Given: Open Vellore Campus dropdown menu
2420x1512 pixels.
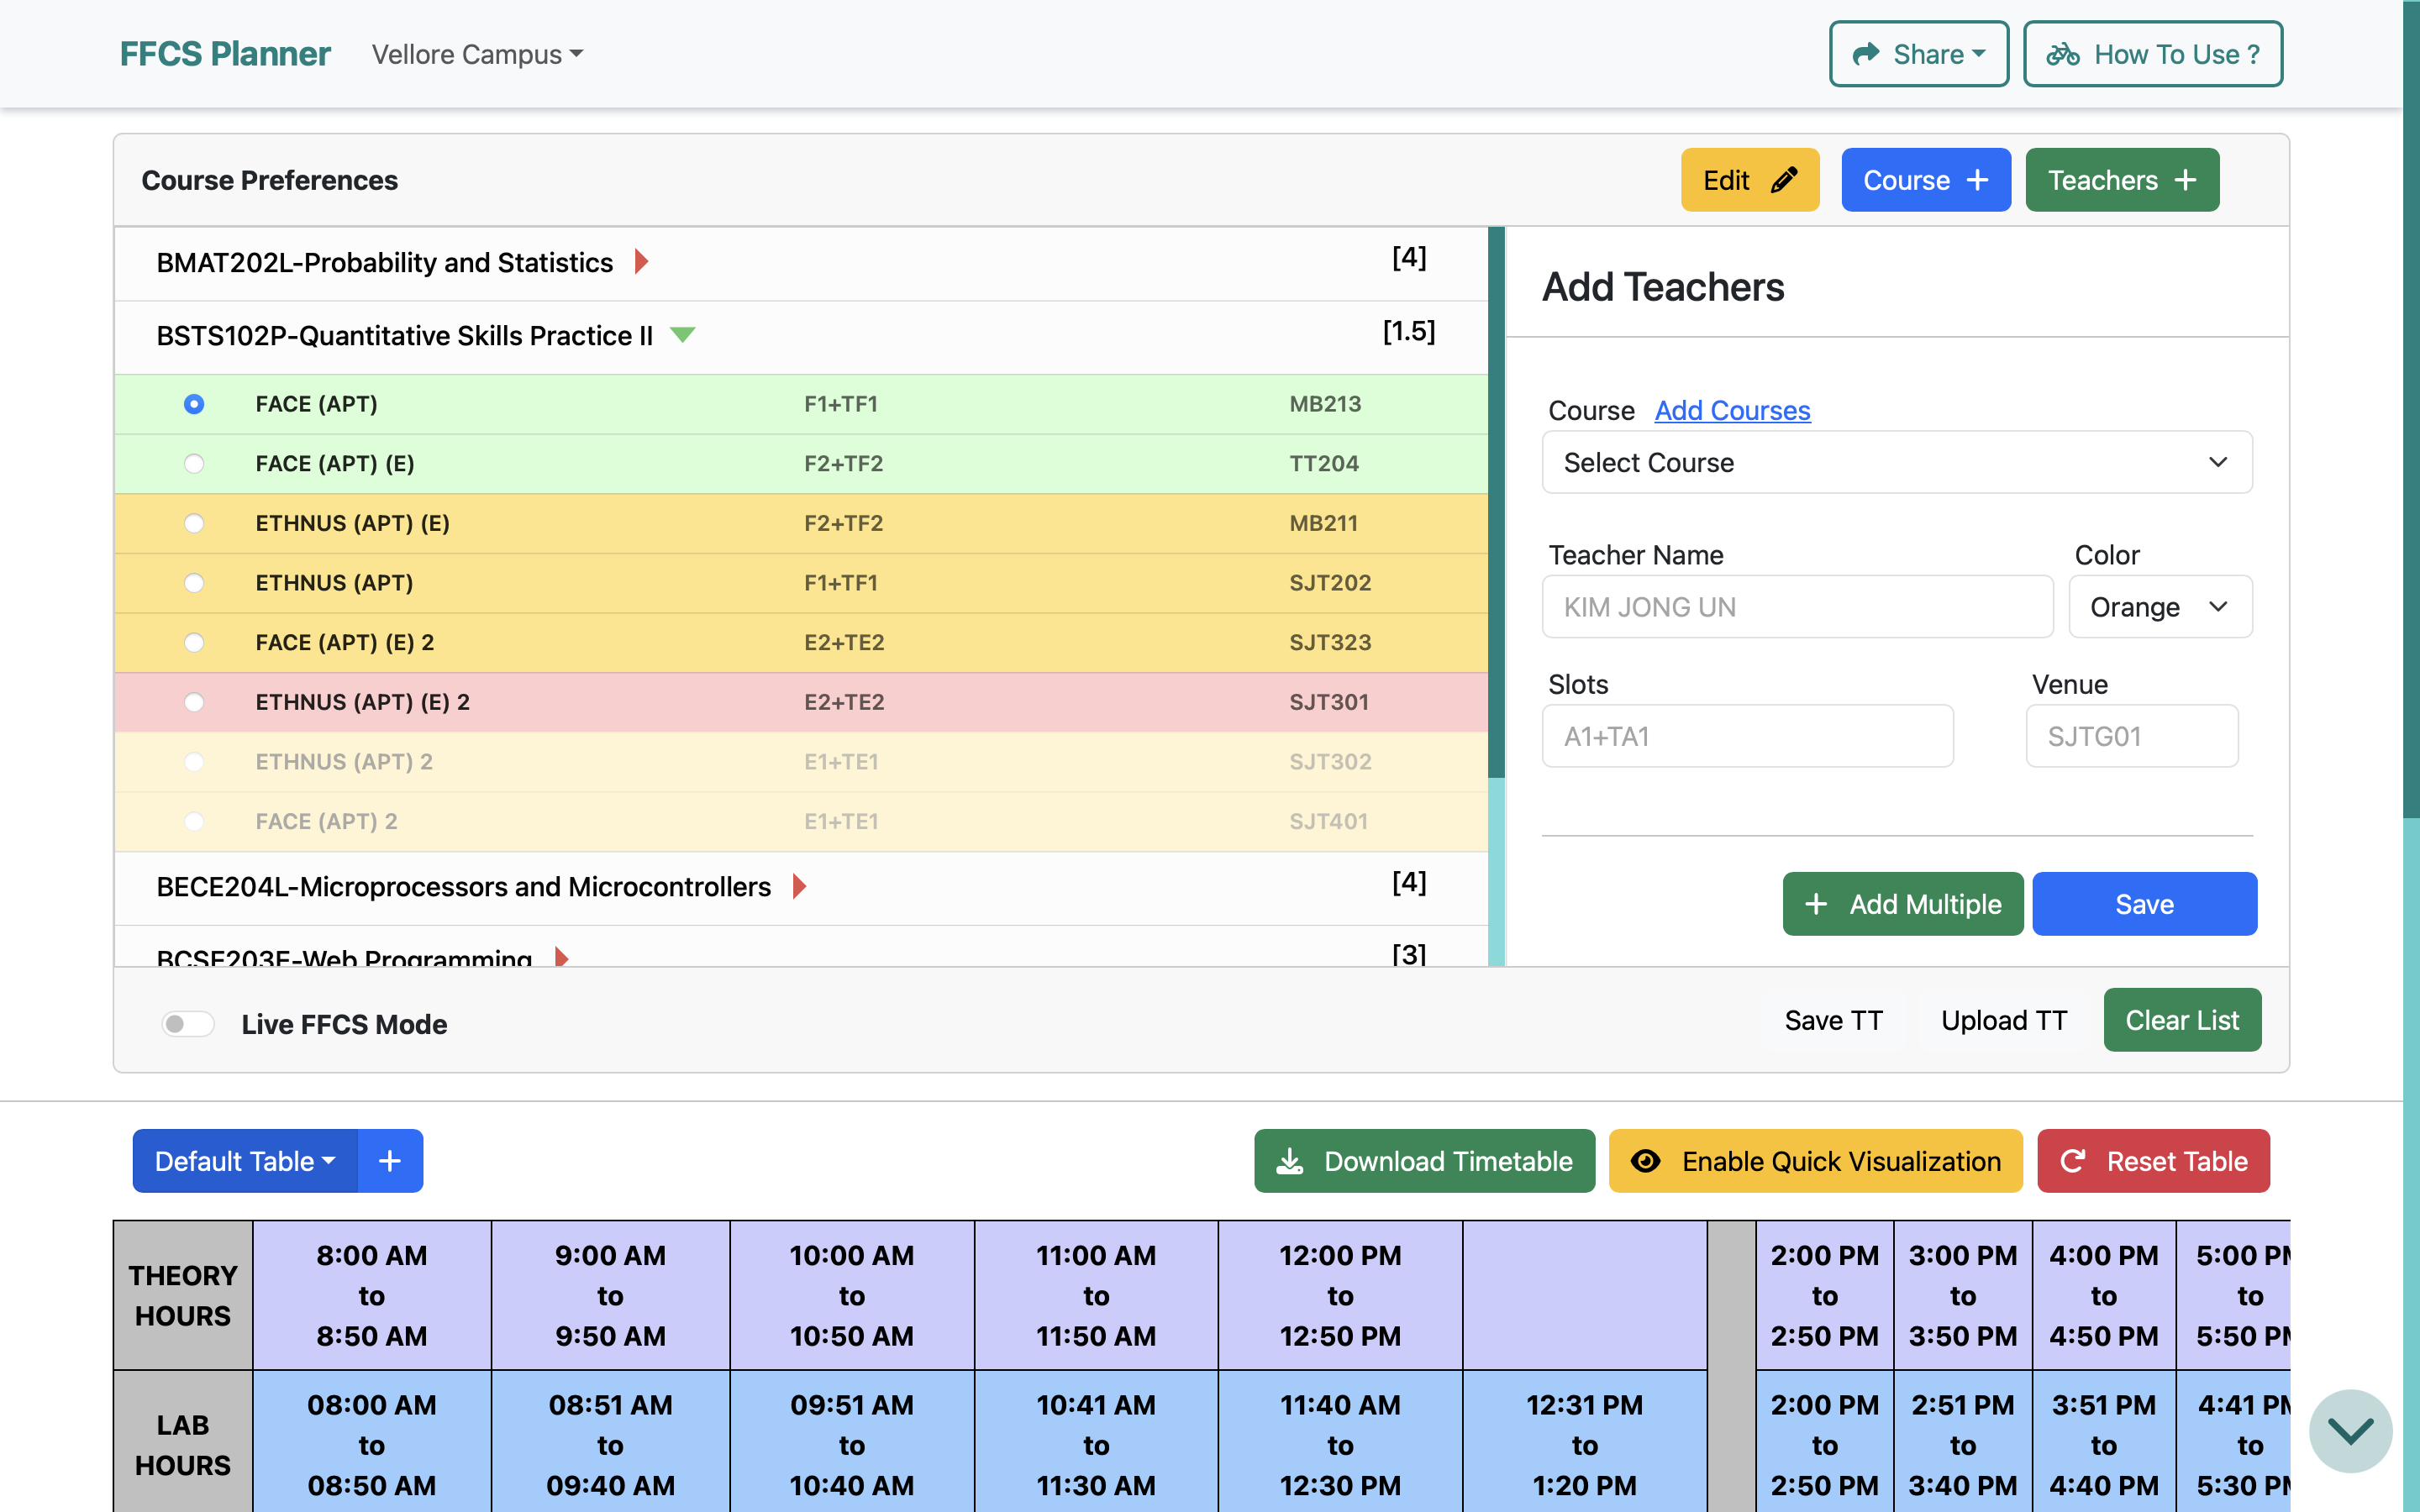Looking at the screenshot, I should pos(477,54).
